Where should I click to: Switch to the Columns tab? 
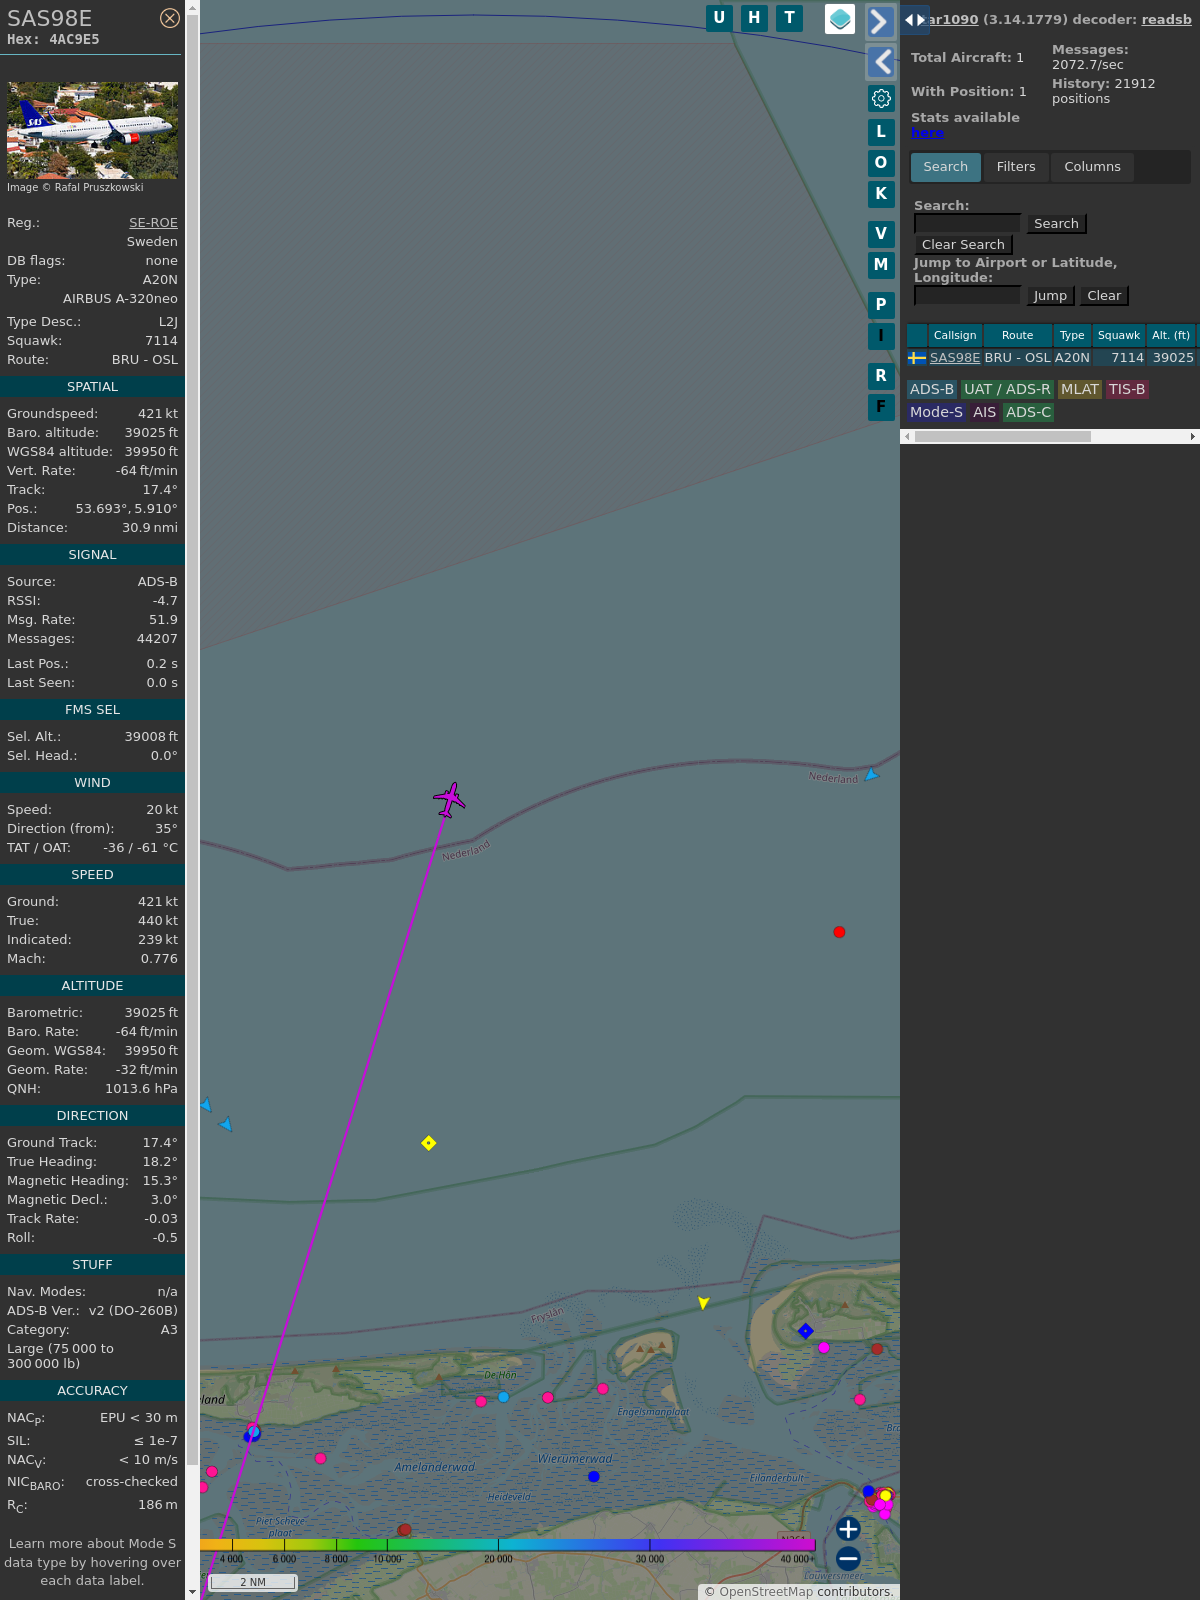1092,167
